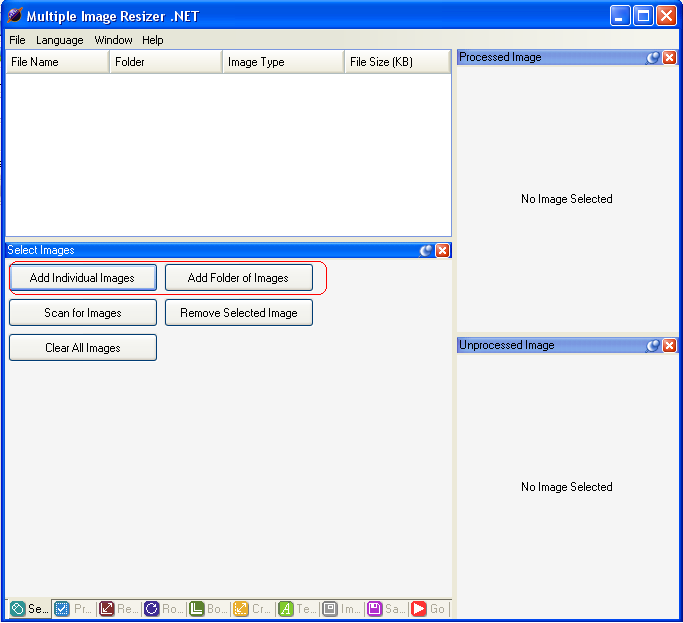Sort by the File Size (KB) column header
This screenshot has height=623, width=683.
click(x=398, y=61)
